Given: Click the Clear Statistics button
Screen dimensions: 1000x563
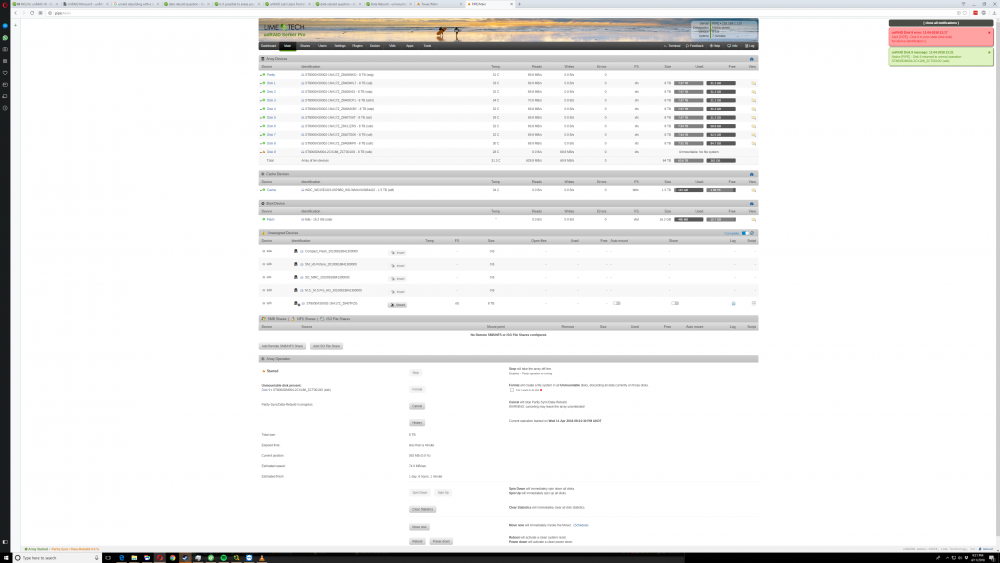Looking at the screenshot, I should [x=422, y=509].
